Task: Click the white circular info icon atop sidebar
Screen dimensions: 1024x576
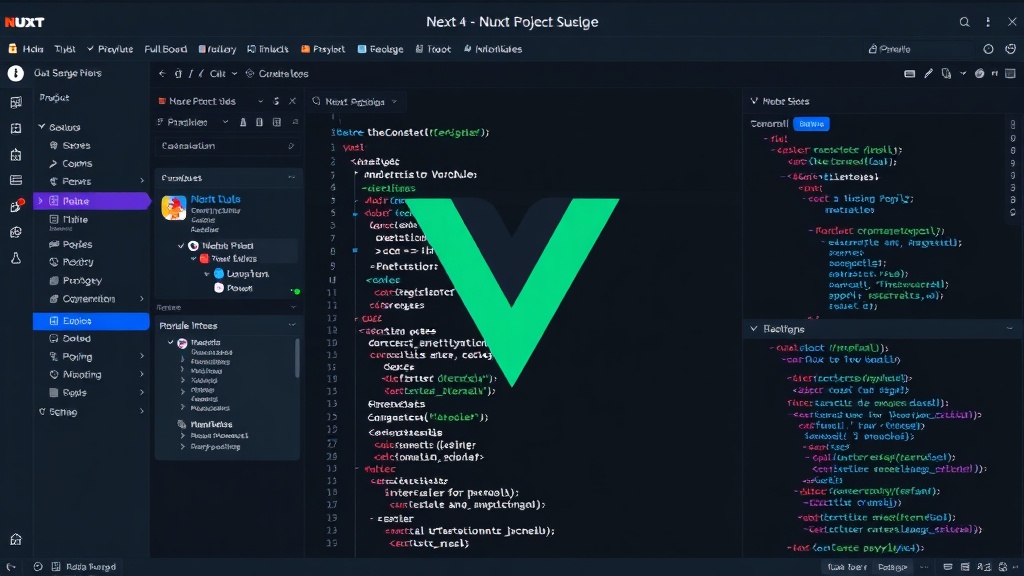Action: point(16,73)
